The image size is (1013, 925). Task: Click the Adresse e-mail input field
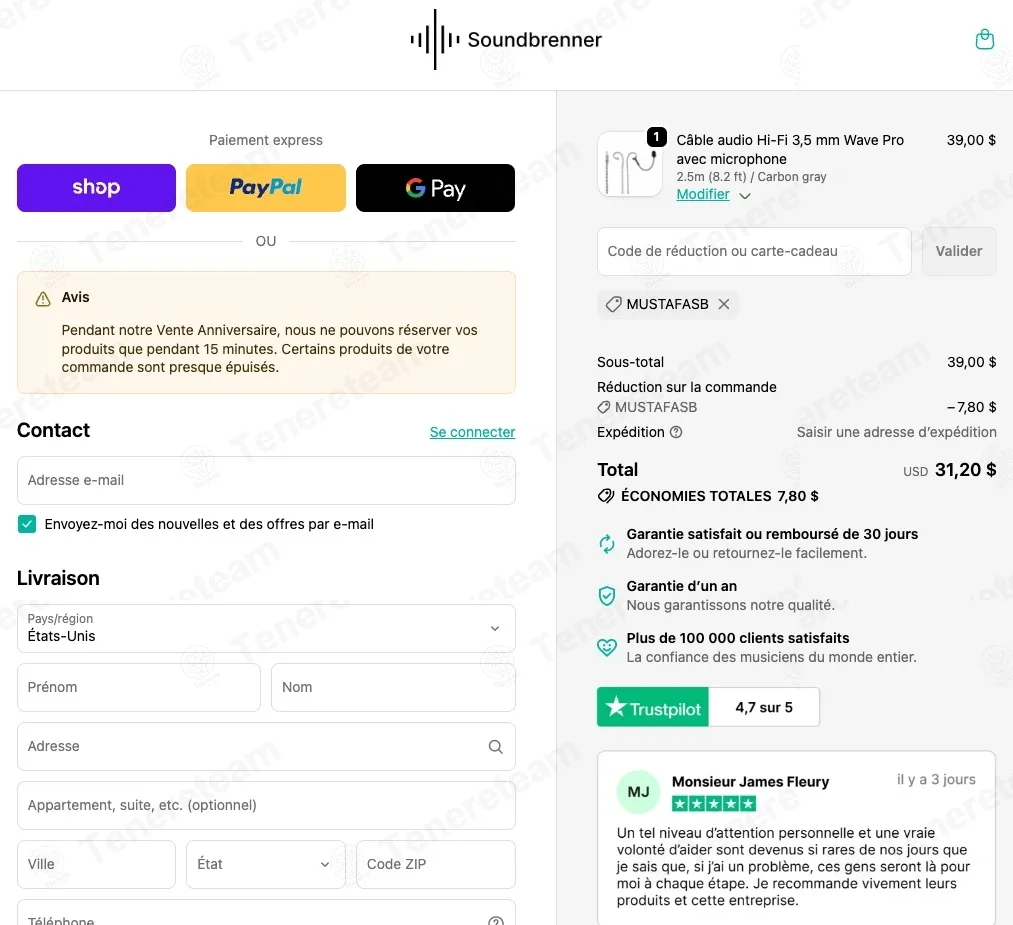(x=266, y=481)
